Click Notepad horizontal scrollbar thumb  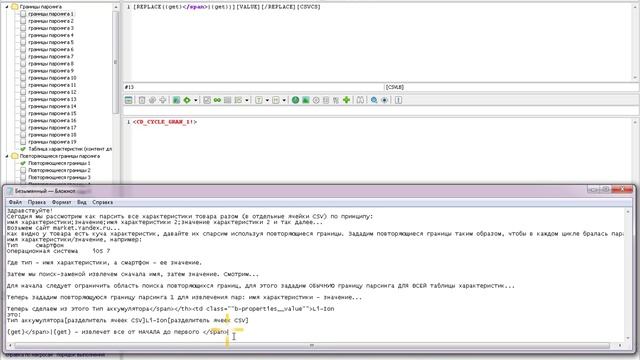(x=312, y=346)
